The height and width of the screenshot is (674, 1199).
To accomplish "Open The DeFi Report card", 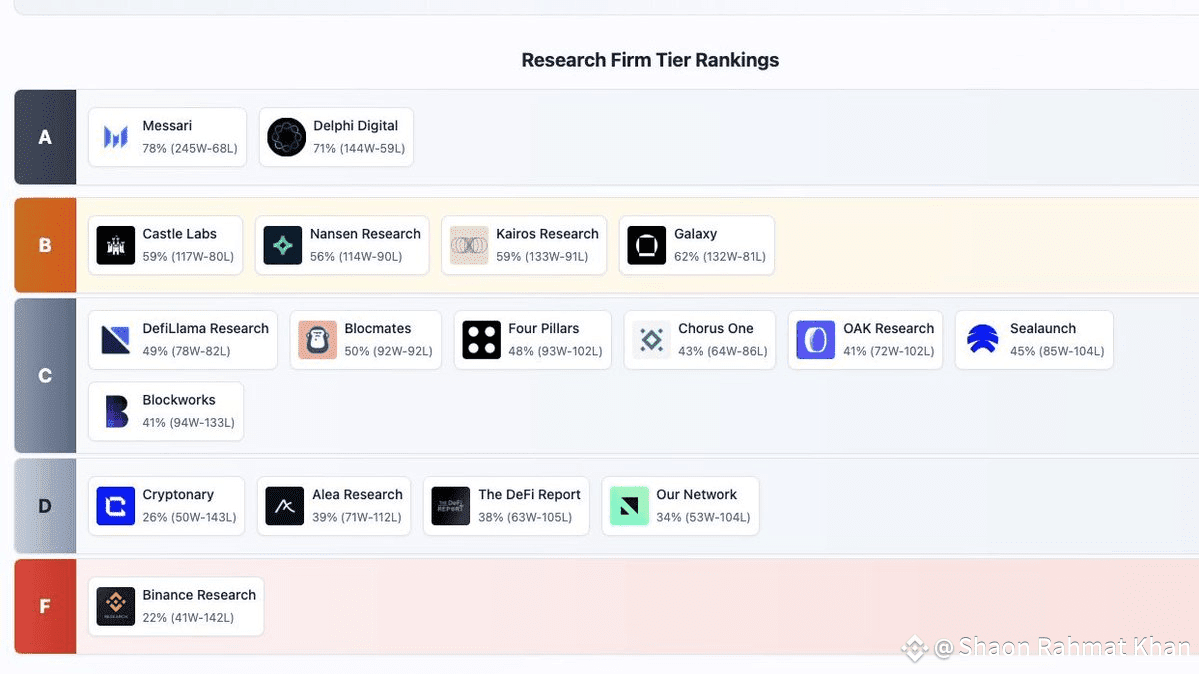I will click(x=506, y=506).
